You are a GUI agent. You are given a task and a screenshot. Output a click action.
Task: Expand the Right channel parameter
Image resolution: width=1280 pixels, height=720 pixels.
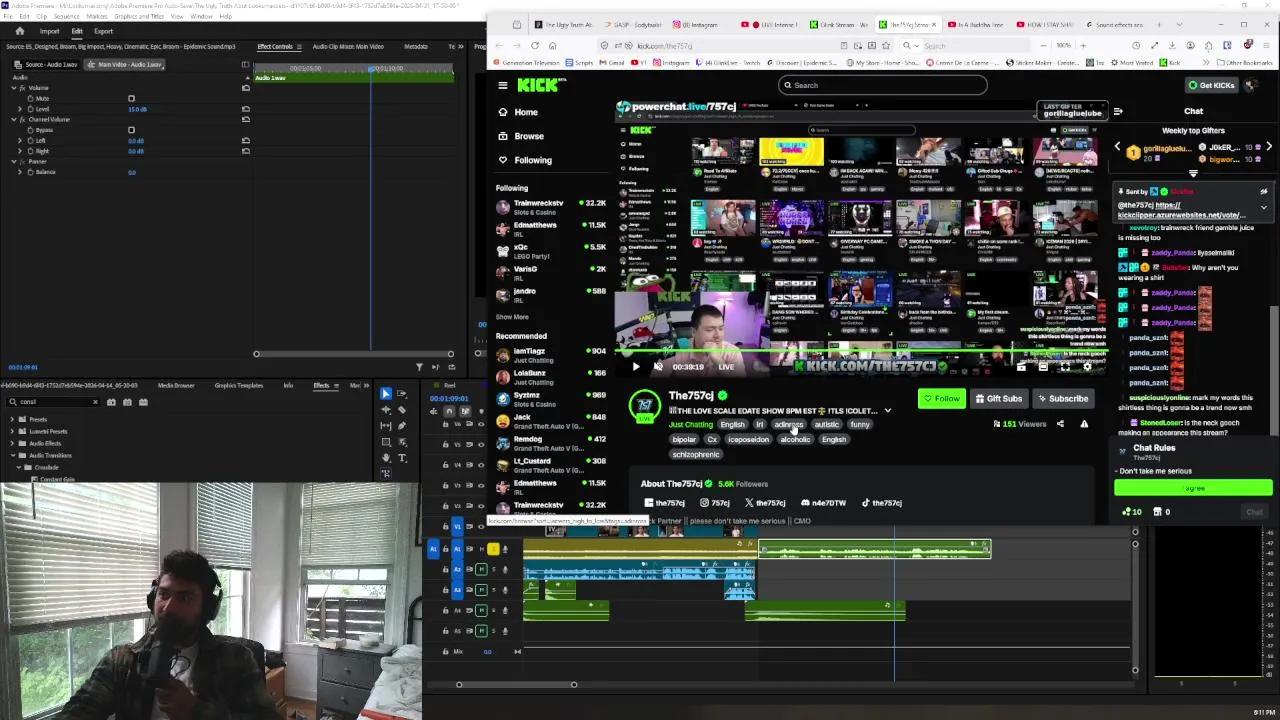(20, 151)
